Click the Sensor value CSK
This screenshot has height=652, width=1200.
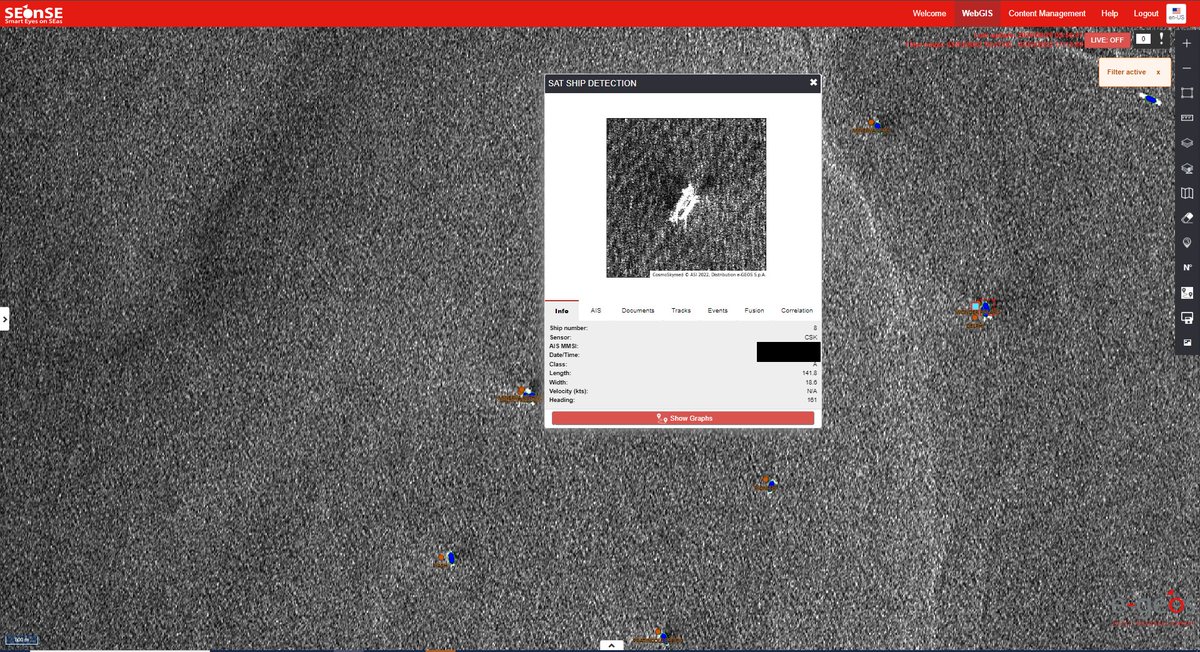pyautogui.click(x=811, y=337)
